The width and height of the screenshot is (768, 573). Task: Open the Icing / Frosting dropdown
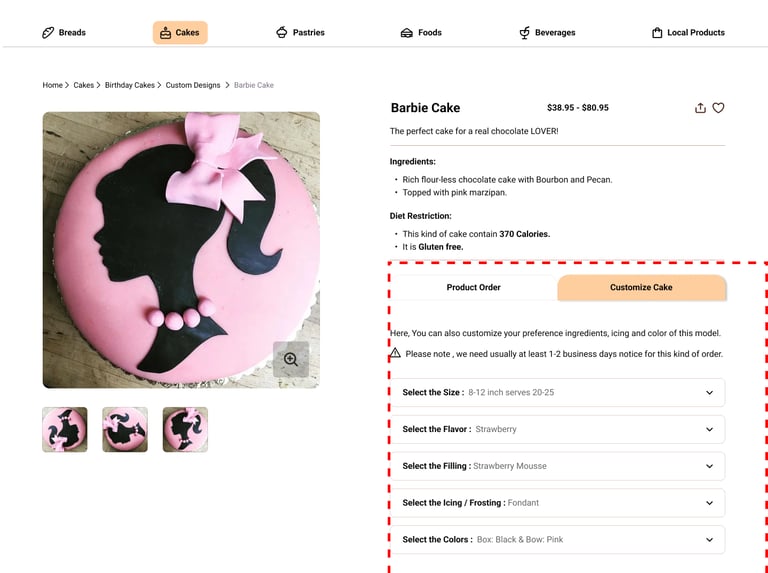click(557, 502)
